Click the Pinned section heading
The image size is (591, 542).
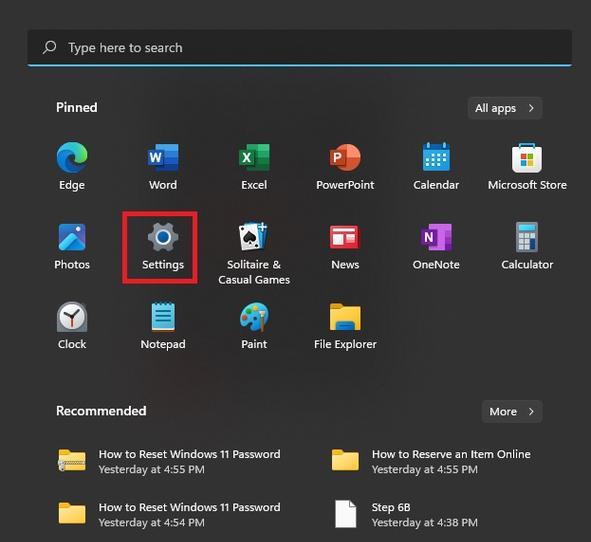77,107
